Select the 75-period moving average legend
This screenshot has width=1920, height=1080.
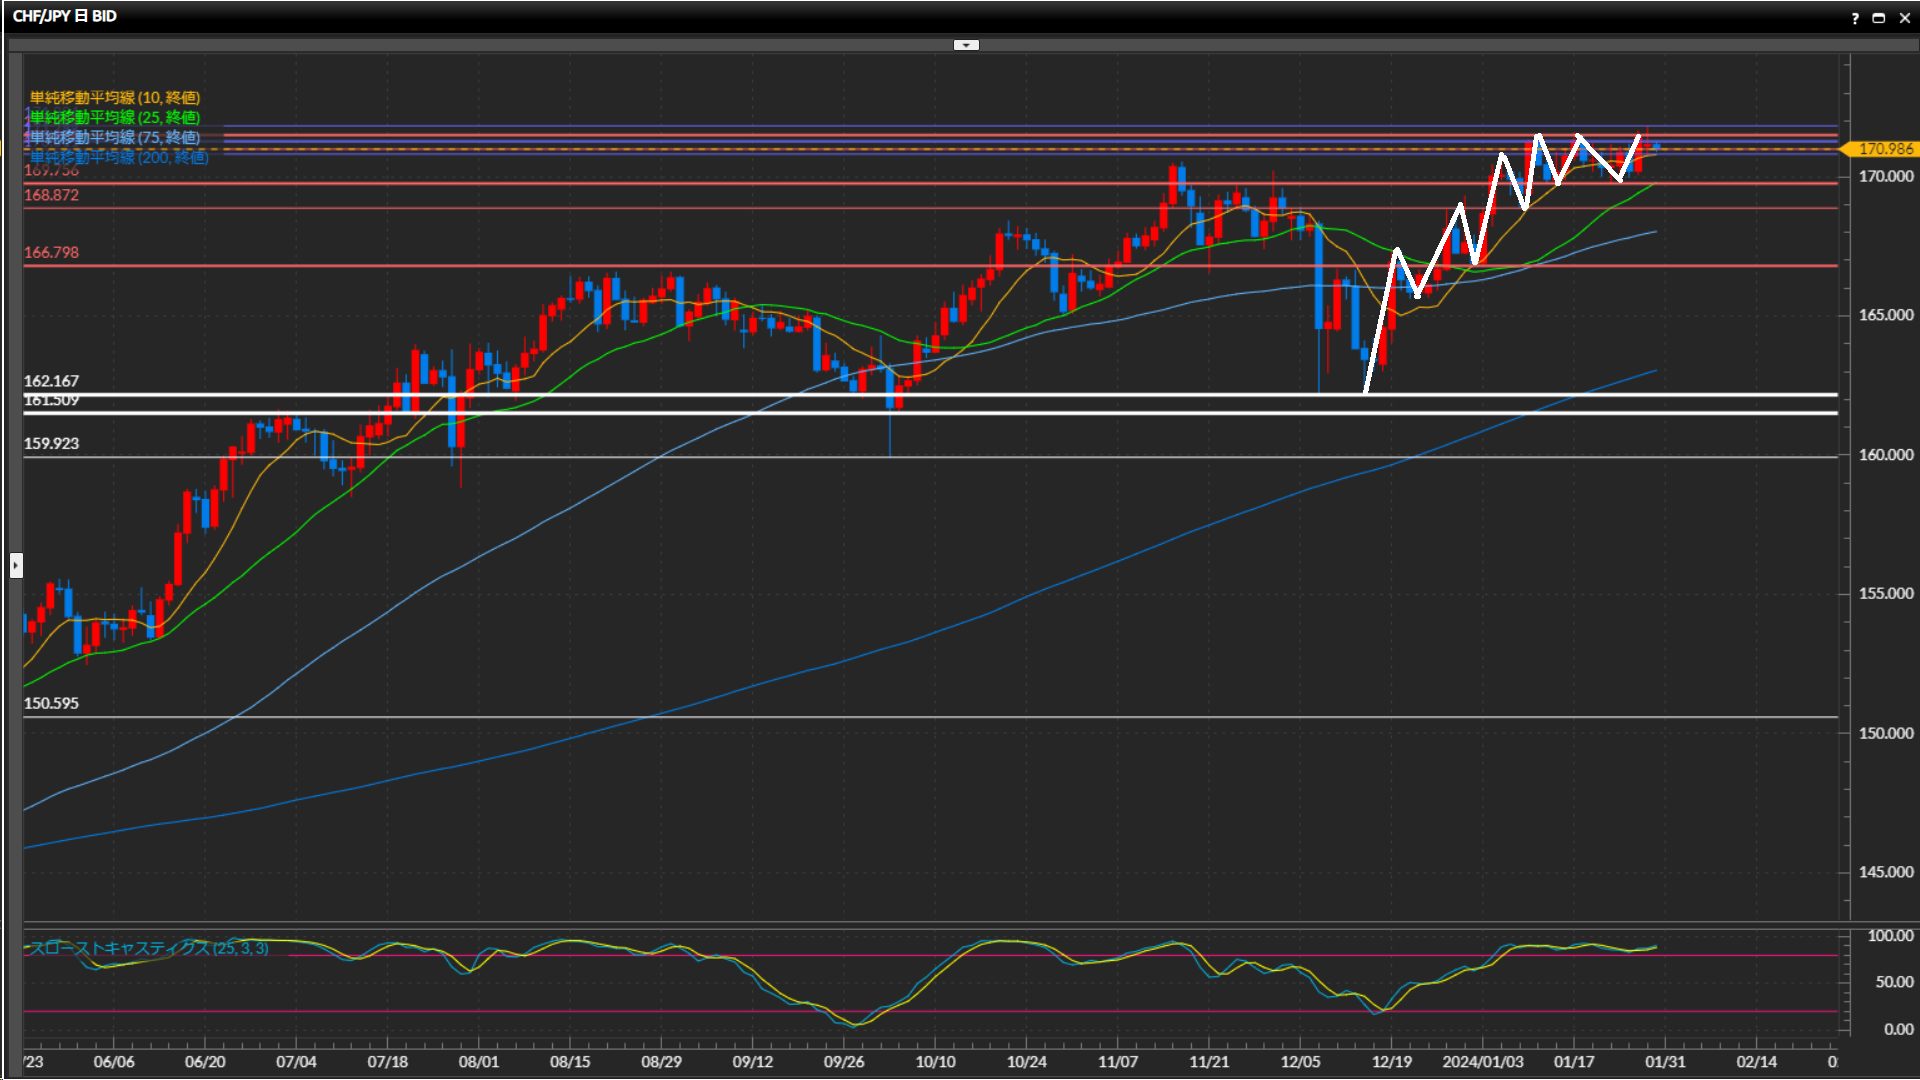[x=114, y=137]
